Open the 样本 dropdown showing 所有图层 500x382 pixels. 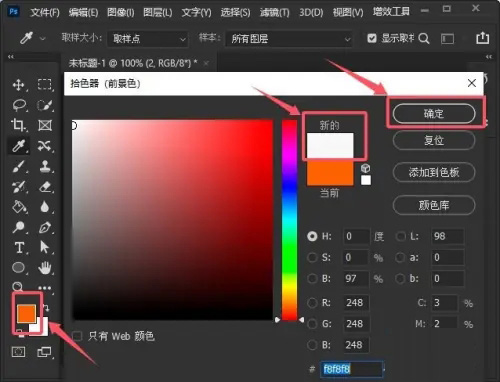click(x=289, y=39)
